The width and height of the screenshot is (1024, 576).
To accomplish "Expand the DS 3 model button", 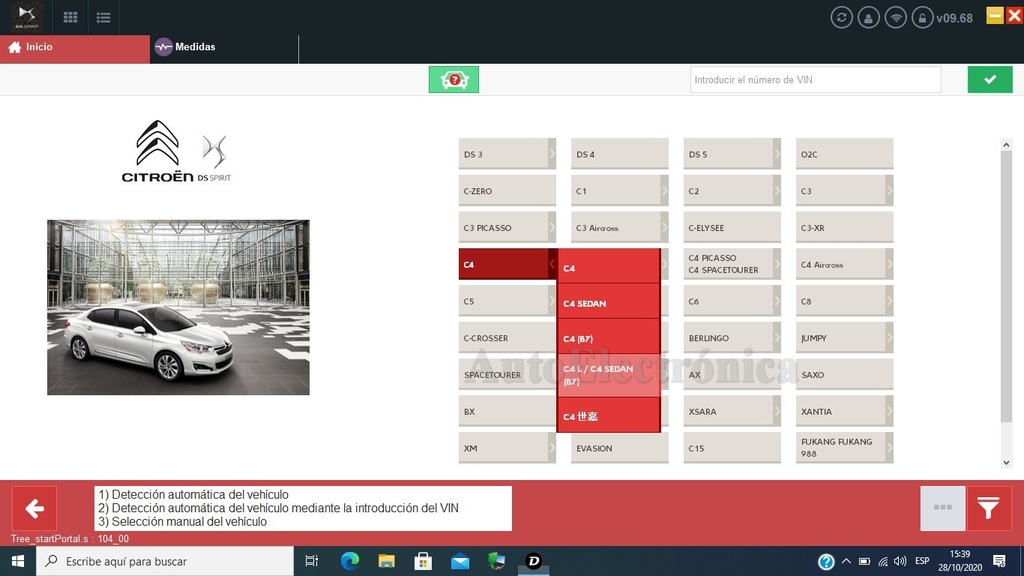I will pyautogui.click(x=507, y=154).
